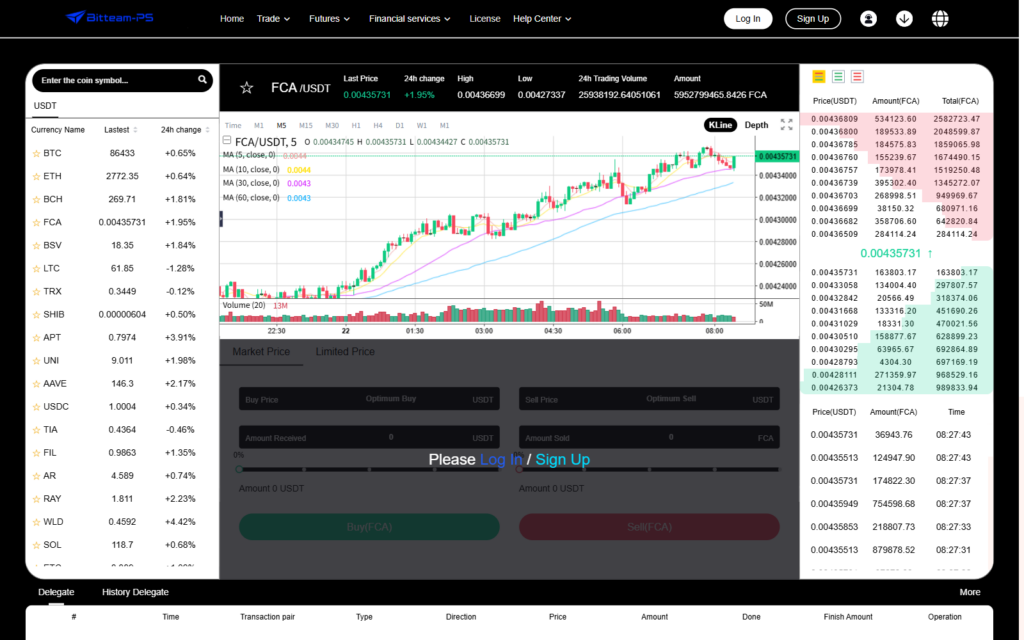Star the SHIB row

(x=36, y=315)
